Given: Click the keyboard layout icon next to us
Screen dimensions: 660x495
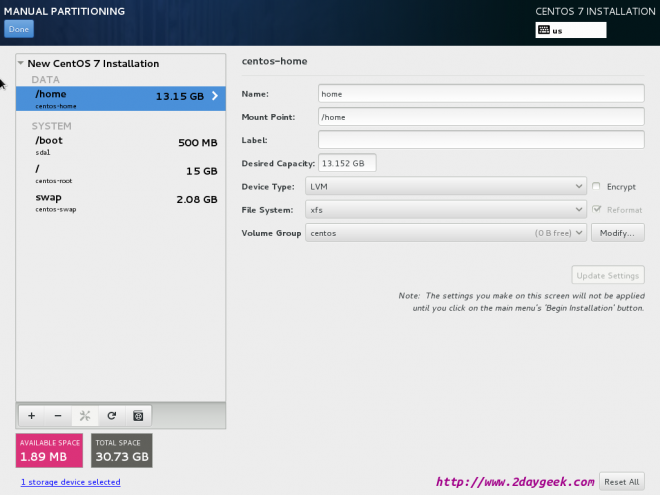Looking at the screenshot, I should point(543,30).
